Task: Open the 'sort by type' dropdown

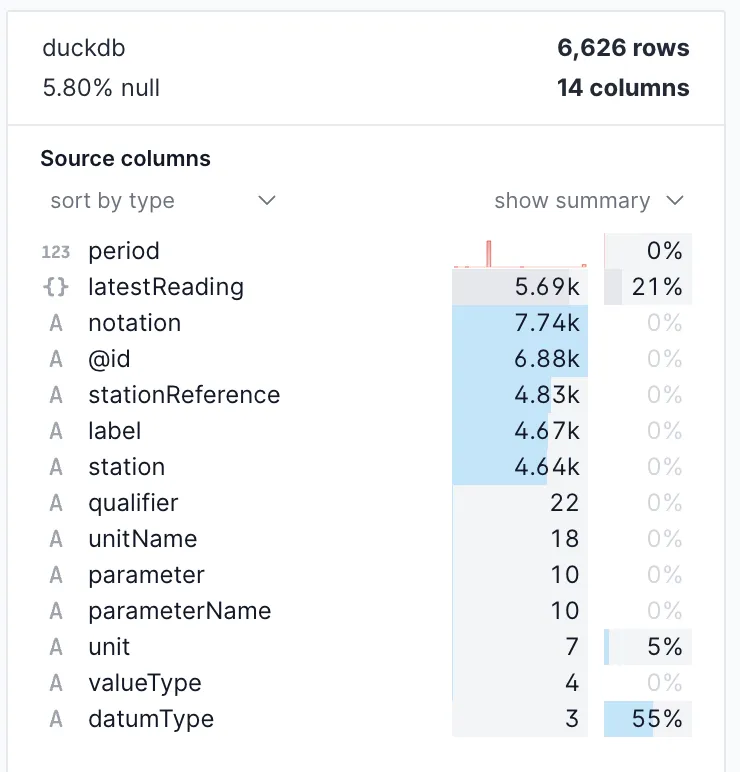Action: [162, 201]
